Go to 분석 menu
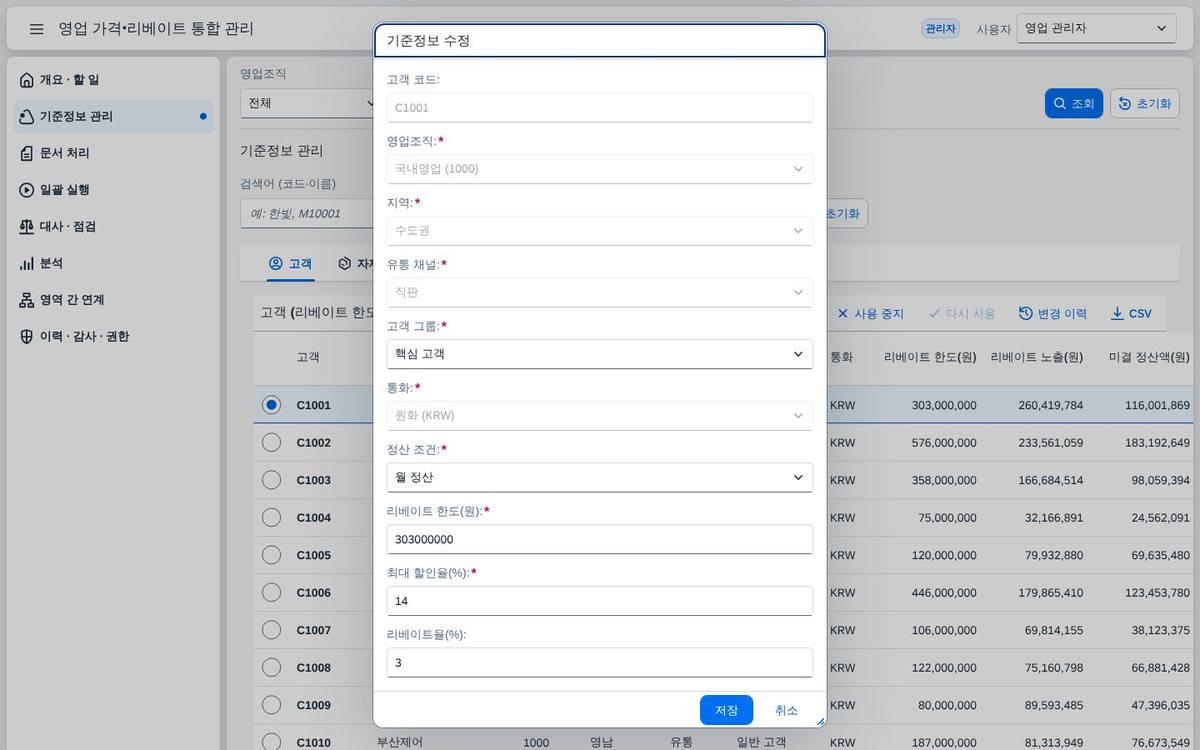Image resolution: width=1200 pixels, height=750 pixels. coord(114,263)
